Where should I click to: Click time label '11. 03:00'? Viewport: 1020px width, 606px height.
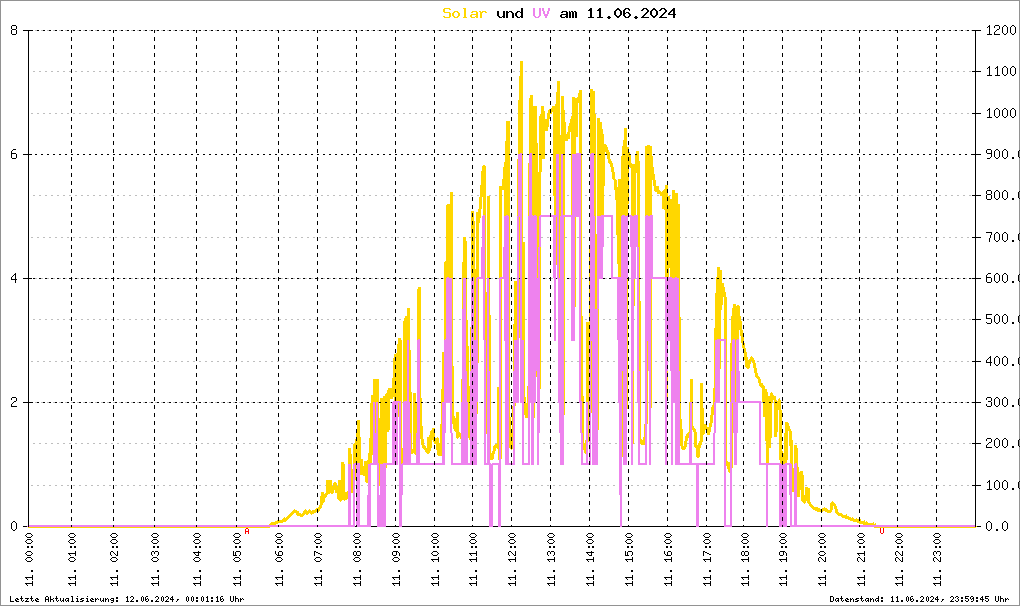point(155,559)
